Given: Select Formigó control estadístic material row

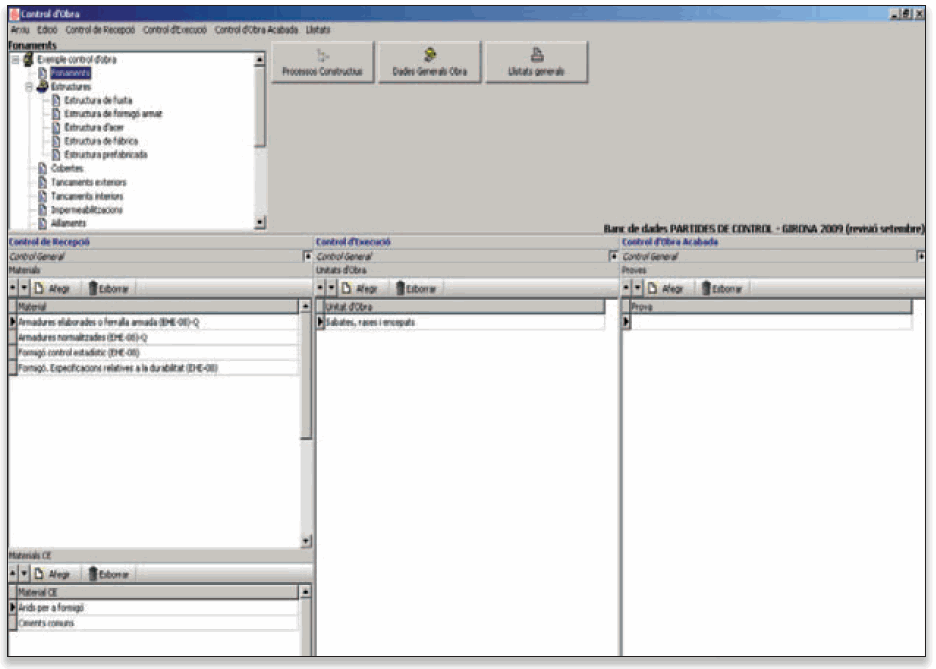Looking at the screenshot, I should 78,352.
